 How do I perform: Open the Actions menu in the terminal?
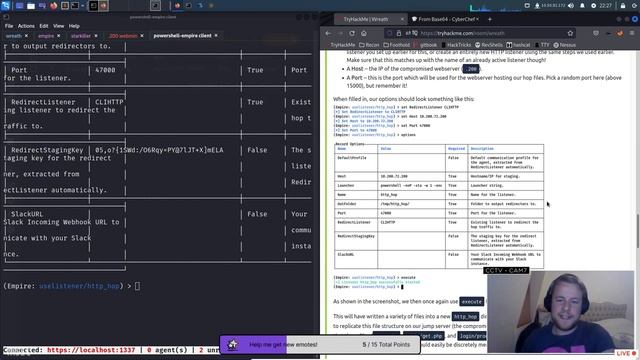pyautogui.click(x=26, y=26)
